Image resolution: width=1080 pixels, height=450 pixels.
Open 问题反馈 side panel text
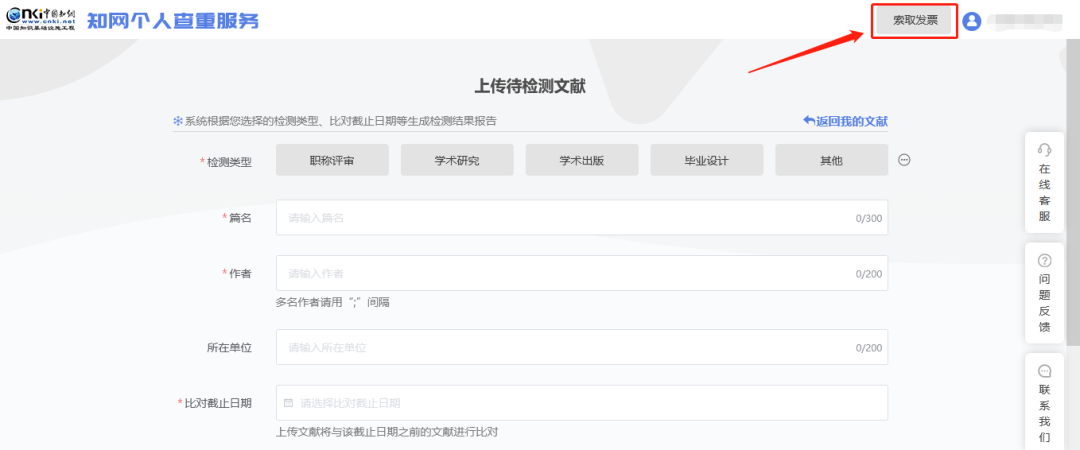[x=1044, y=303]
